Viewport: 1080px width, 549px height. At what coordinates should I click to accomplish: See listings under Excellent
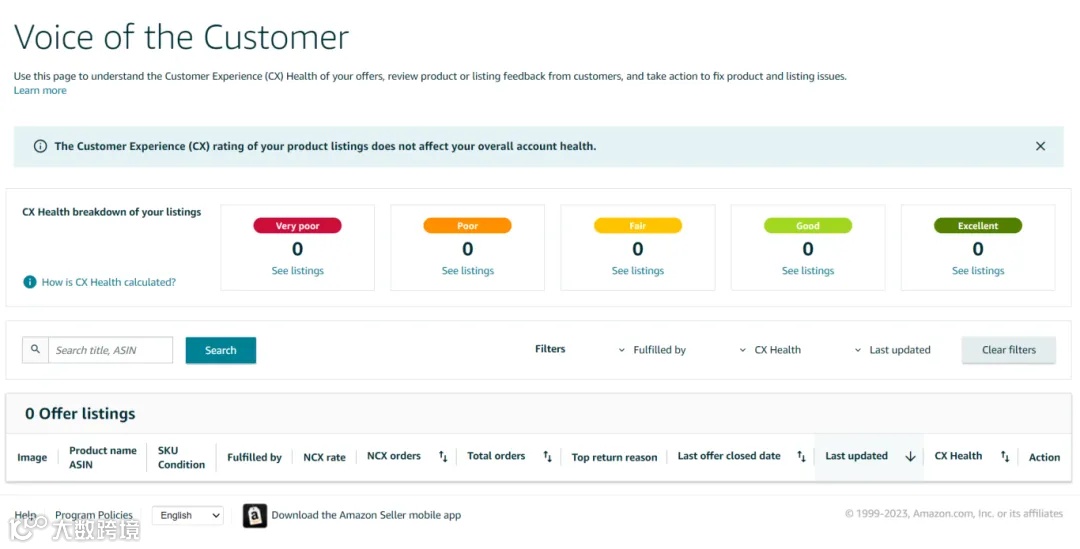(978, 271)
